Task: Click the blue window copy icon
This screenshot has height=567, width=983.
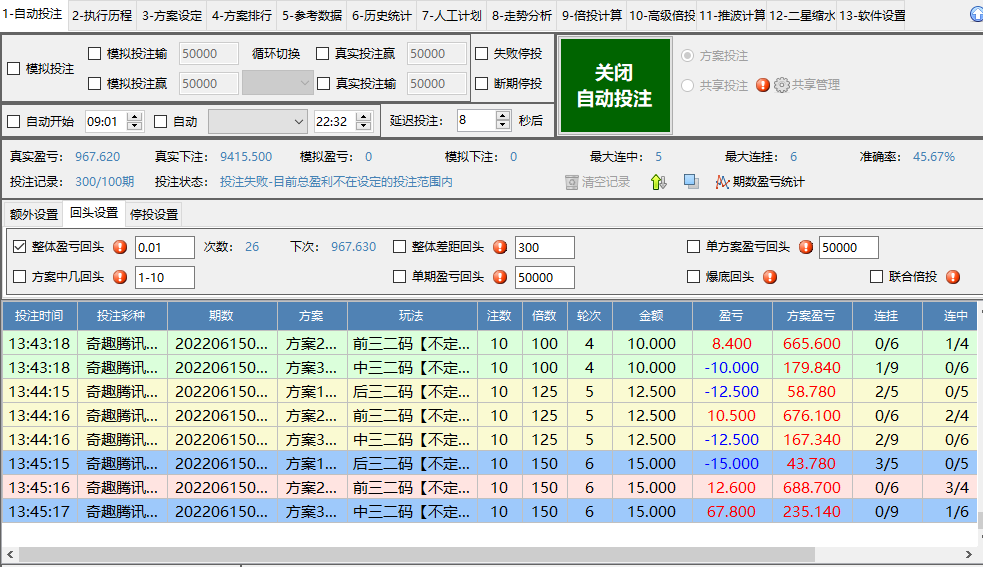Action: point(691,182)
